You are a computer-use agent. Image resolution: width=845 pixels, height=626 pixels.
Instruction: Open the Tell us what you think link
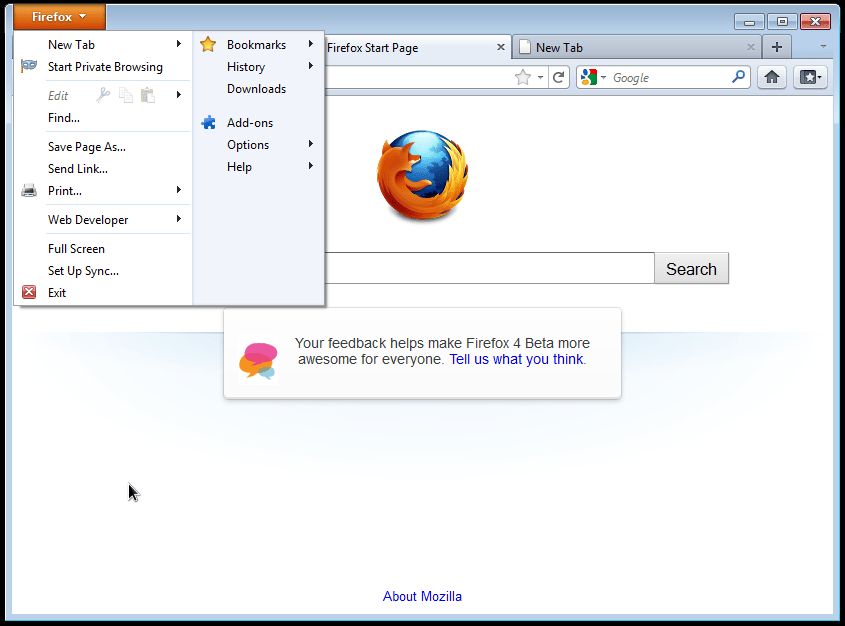[516, 359]
